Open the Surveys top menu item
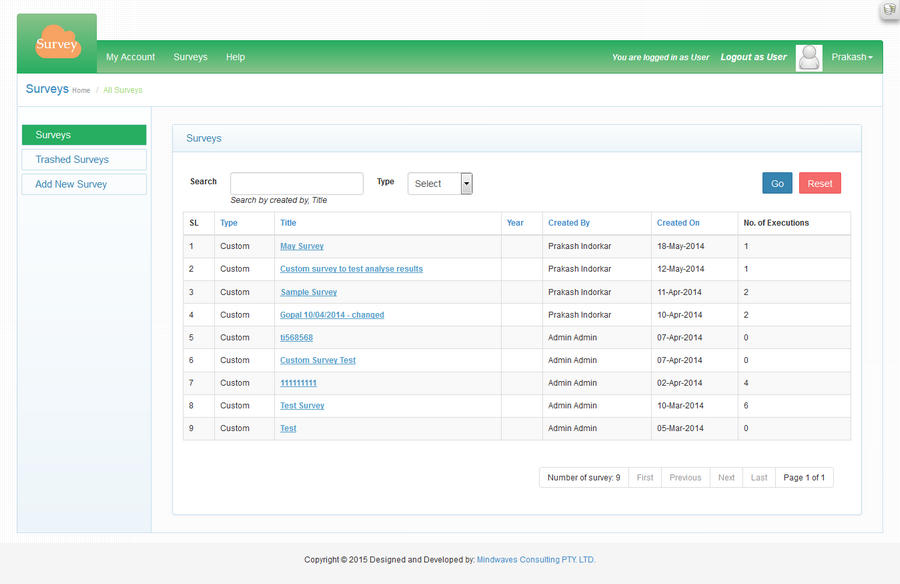 (191, 57)
